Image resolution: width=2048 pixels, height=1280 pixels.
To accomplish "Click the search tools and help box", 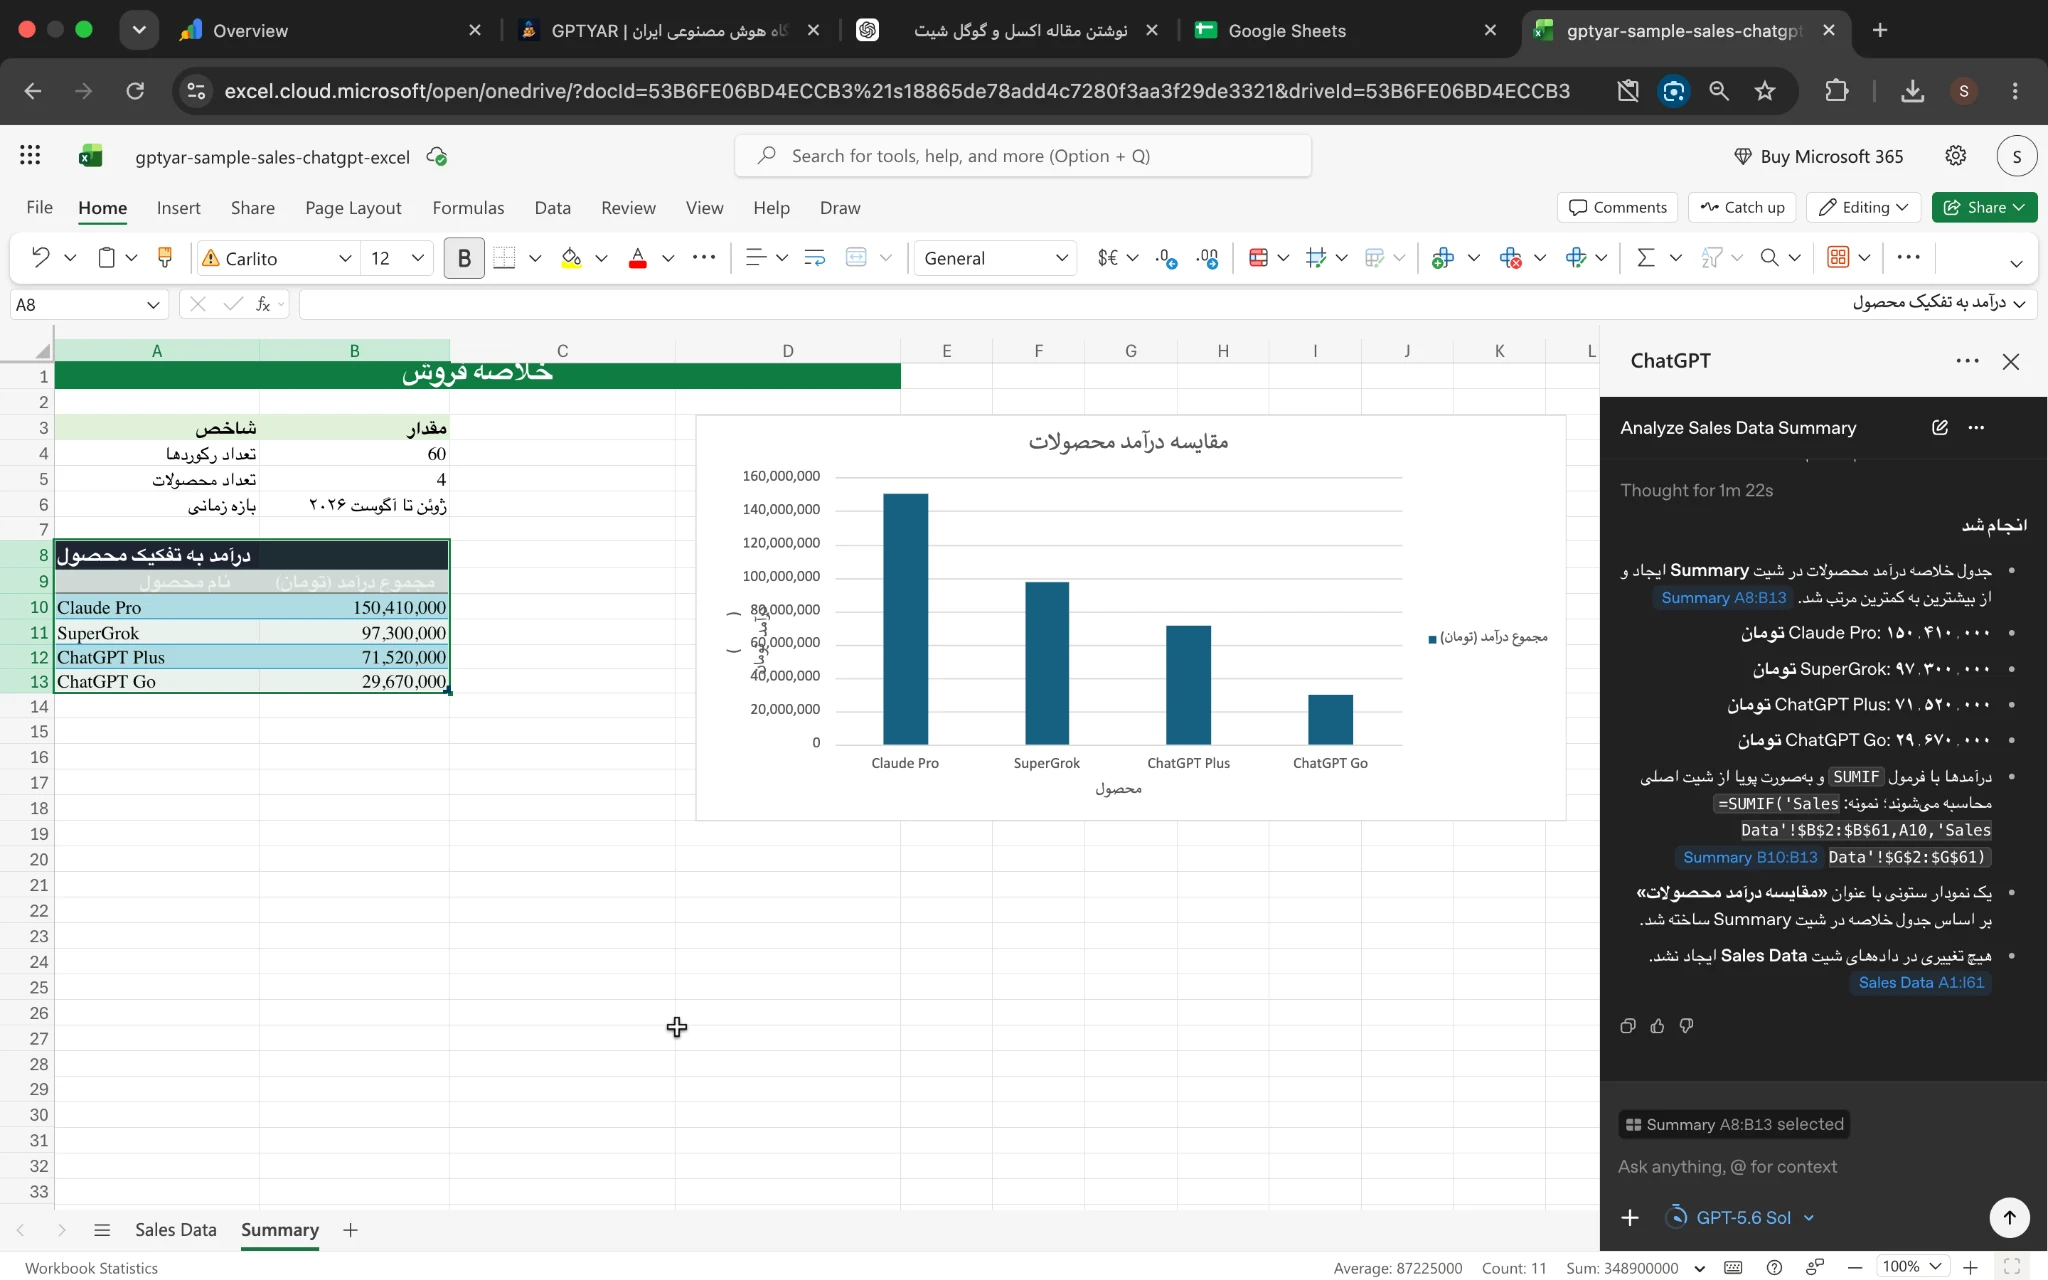I will tap(1022, 156).
